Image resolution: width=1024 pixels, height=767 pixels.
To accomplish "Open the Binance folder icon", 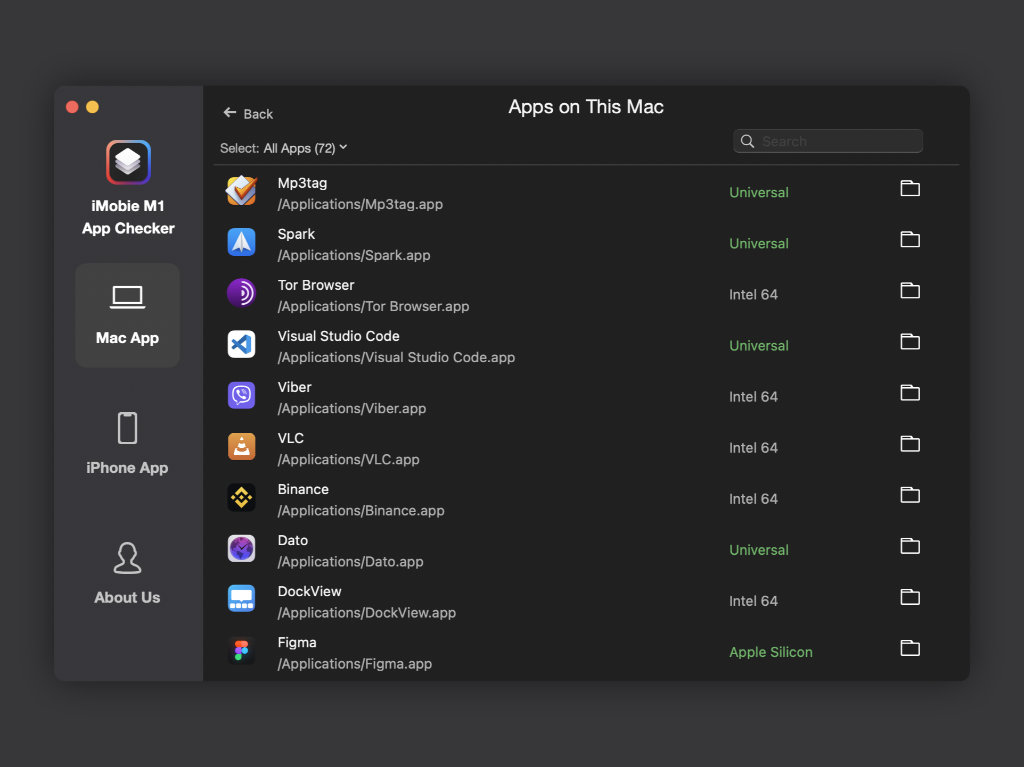I will (x=910, y=495).
